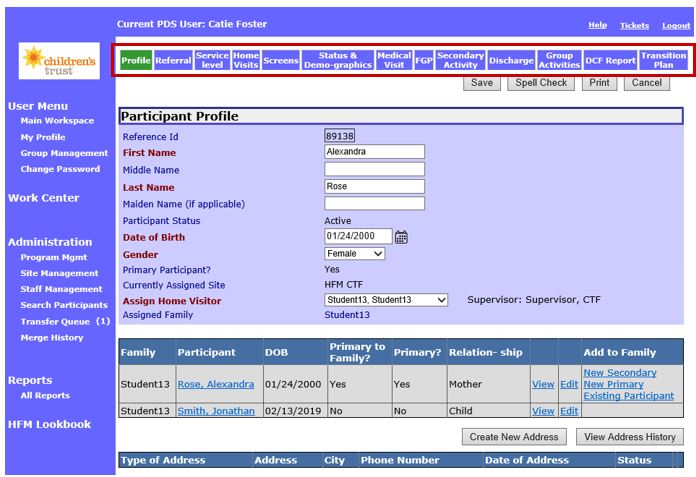Focus the Maiden Name input field
The height and width of the screenshot is (477, 696).
click(x=374, y=204)
